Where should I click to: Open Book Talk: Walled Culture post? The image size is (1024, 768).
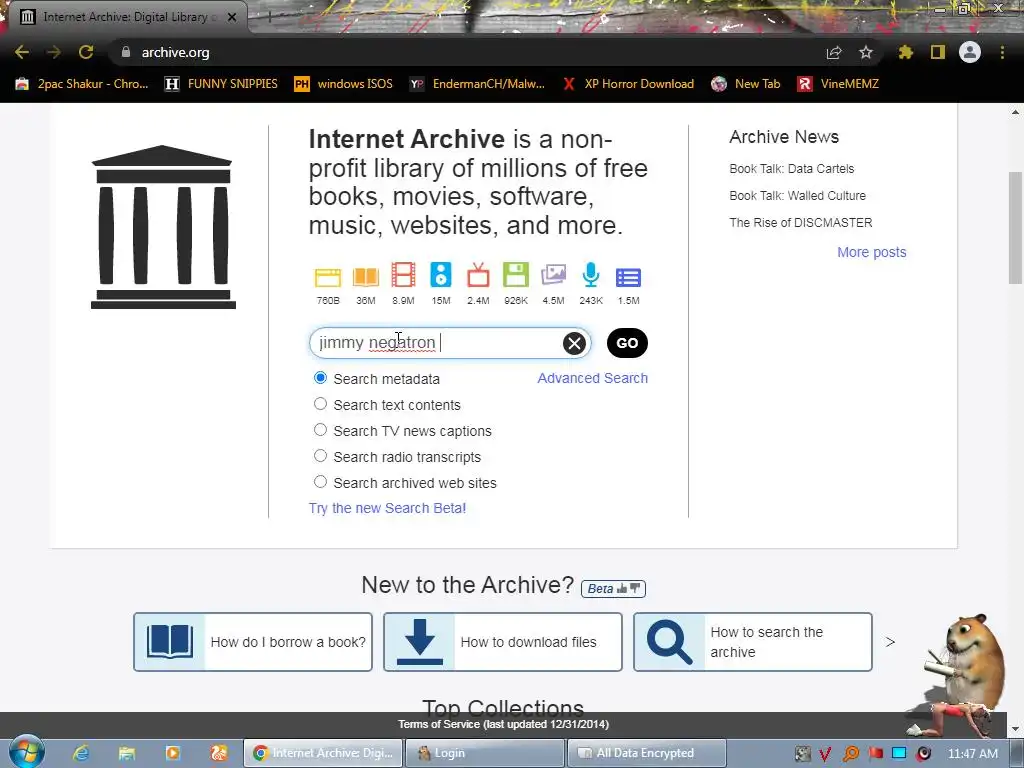797,195
